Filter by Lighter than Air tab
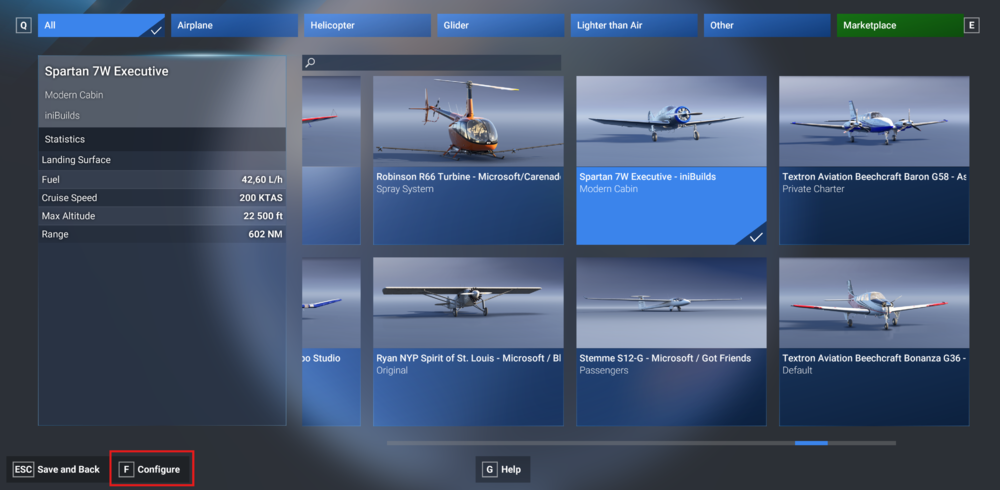This screenshot has height=490, width=1000. click(632, 25)
